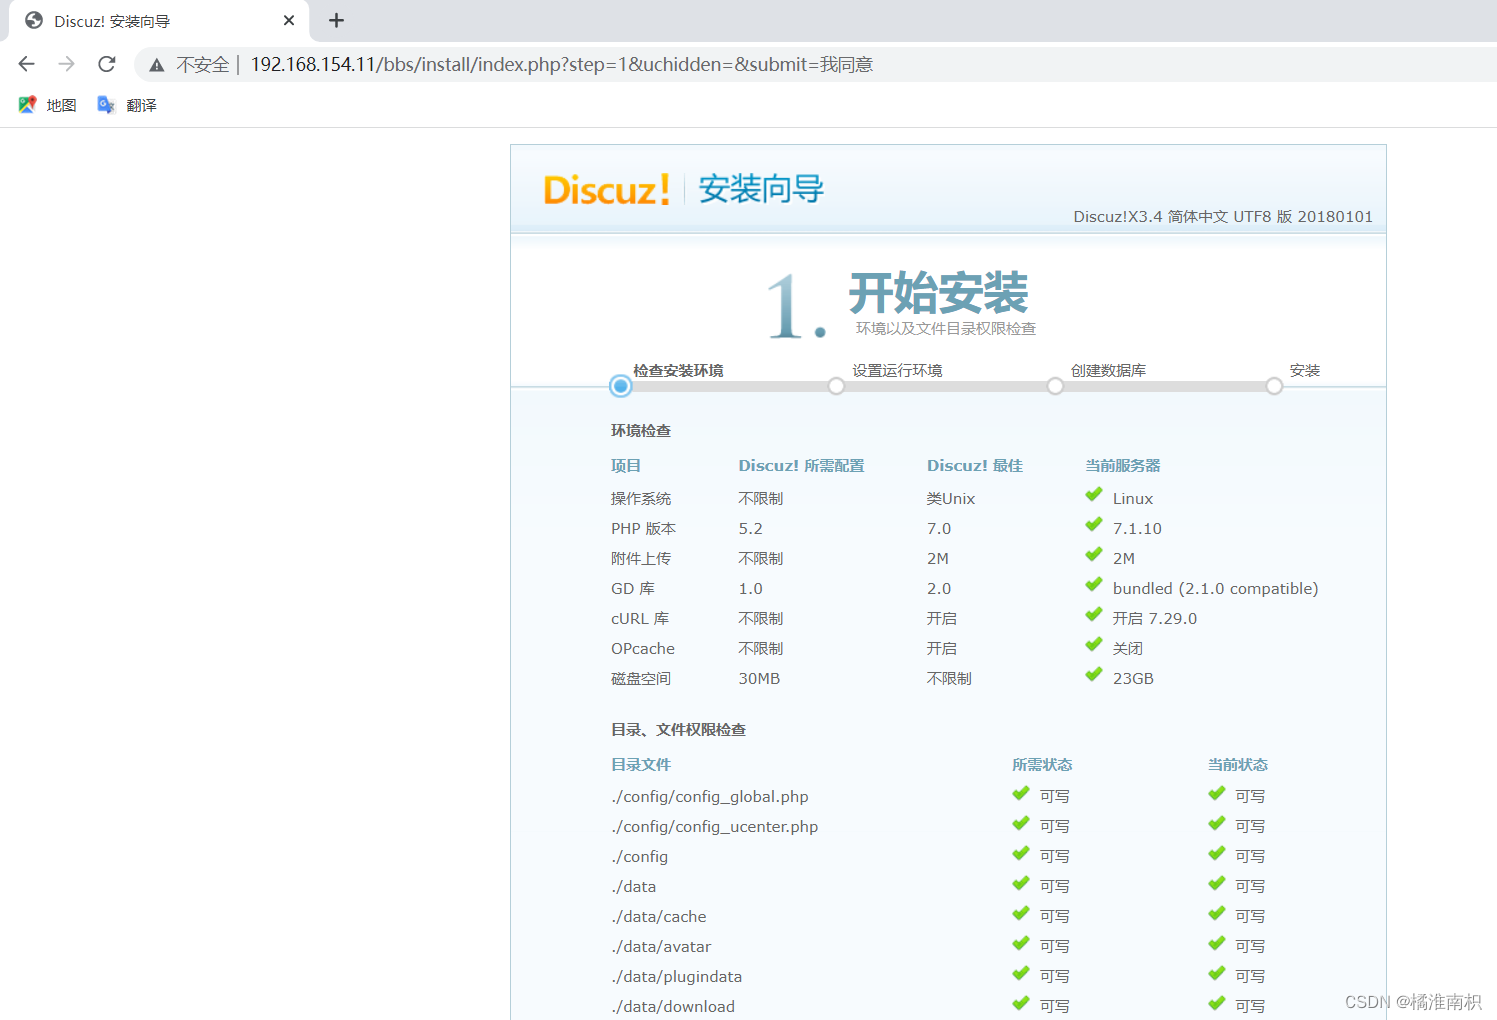Click the green check in the 附件上传 row
1497x1020 pixels.
click(1094, 554)
